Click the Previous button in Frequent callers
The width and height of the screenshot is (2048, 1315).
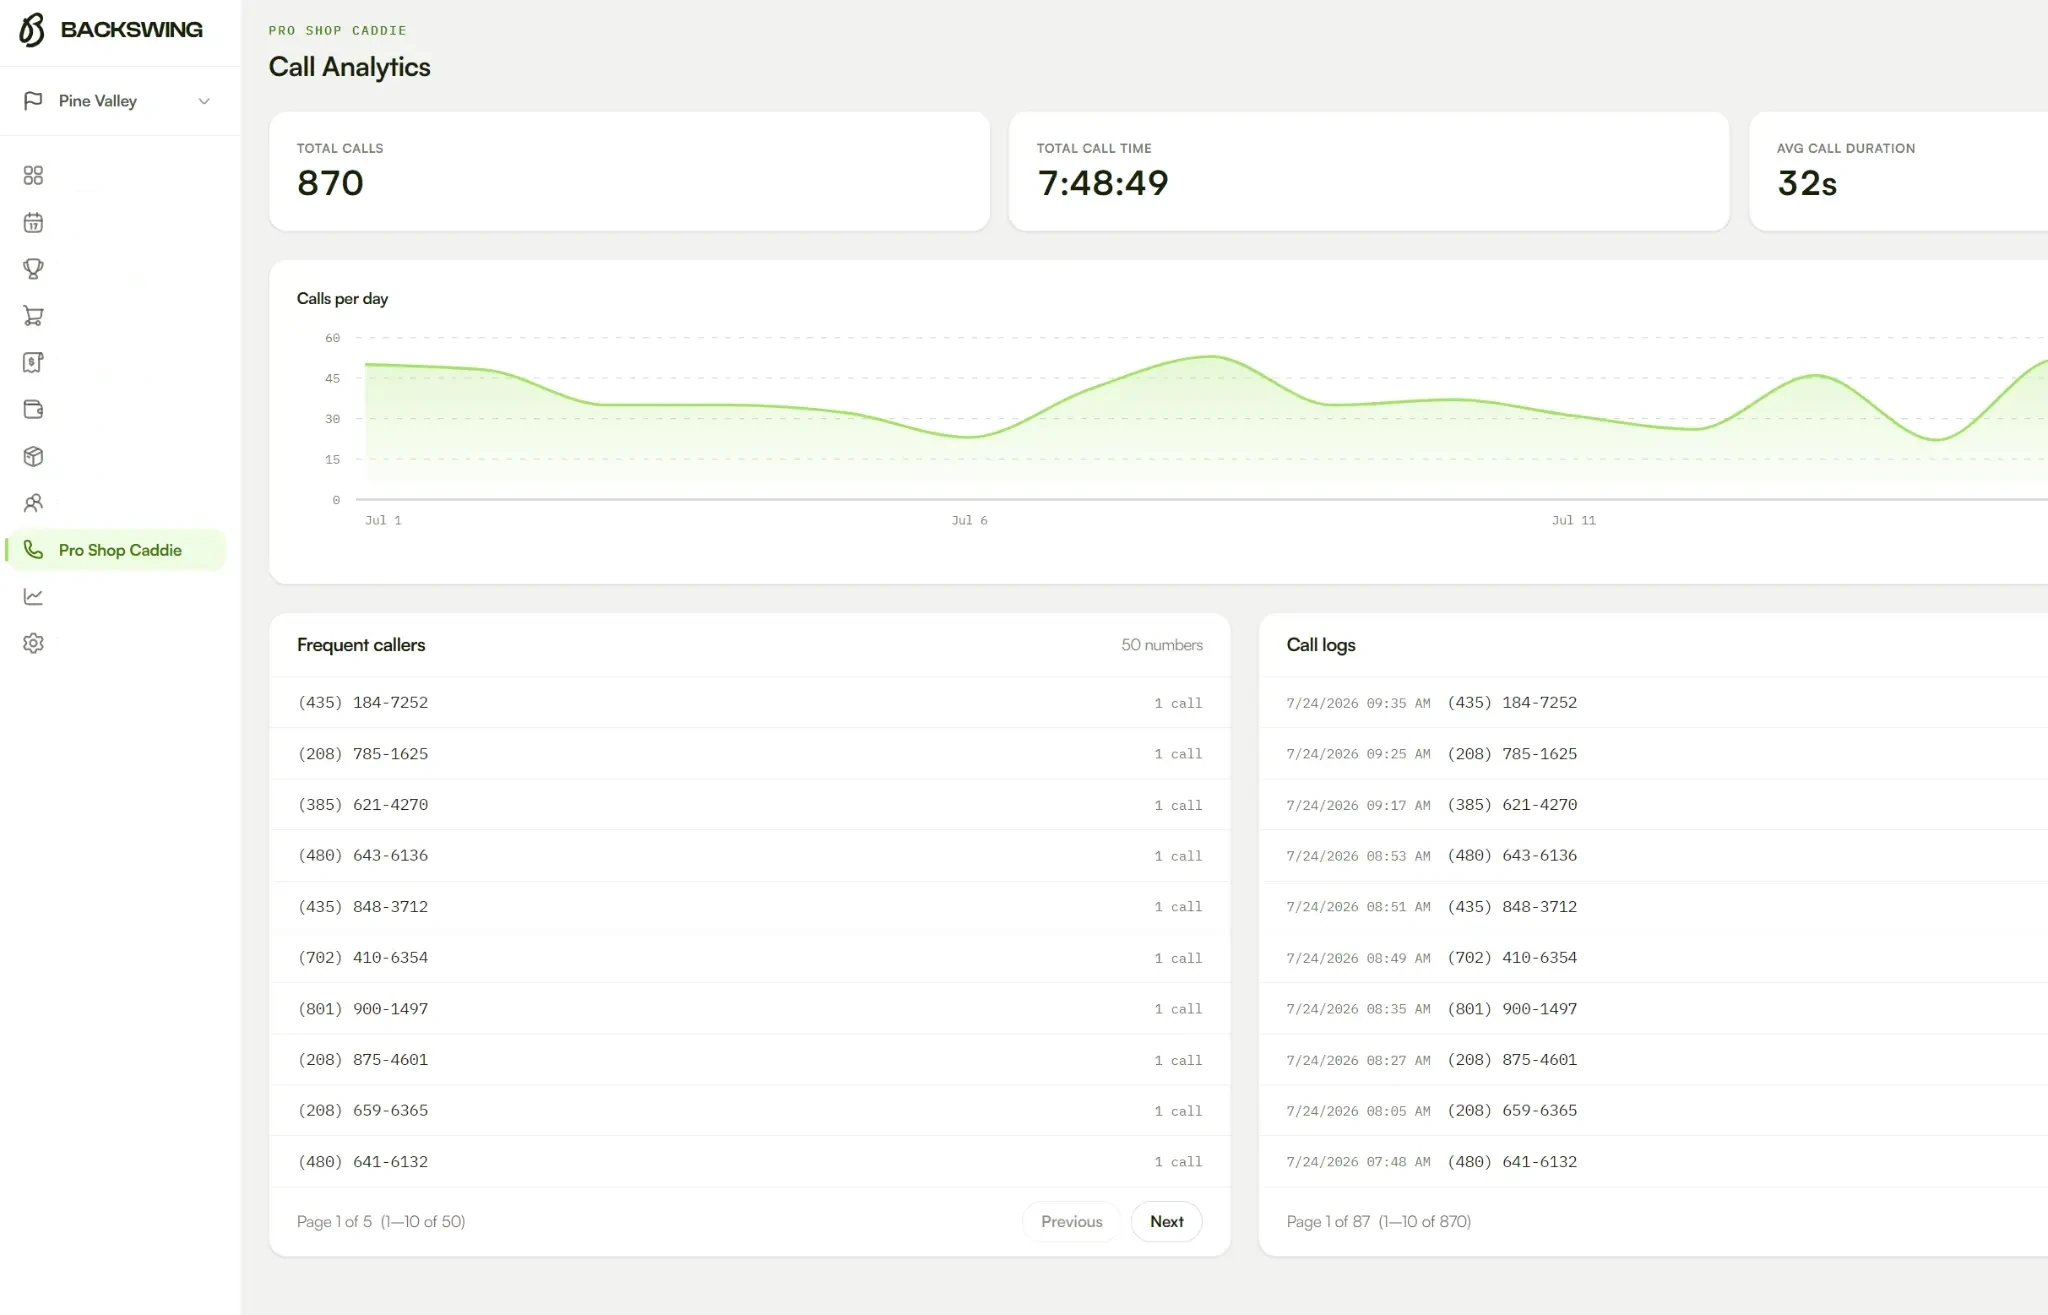click(1071, 1221)
